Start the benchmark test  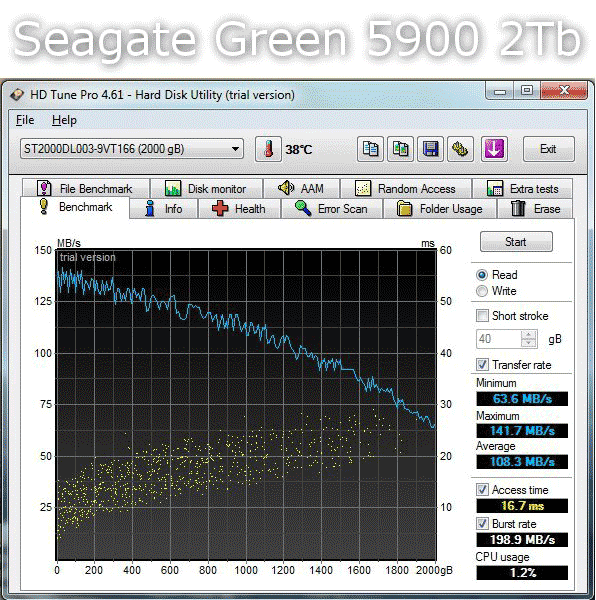pyautogui.click(x=516, y=241)
